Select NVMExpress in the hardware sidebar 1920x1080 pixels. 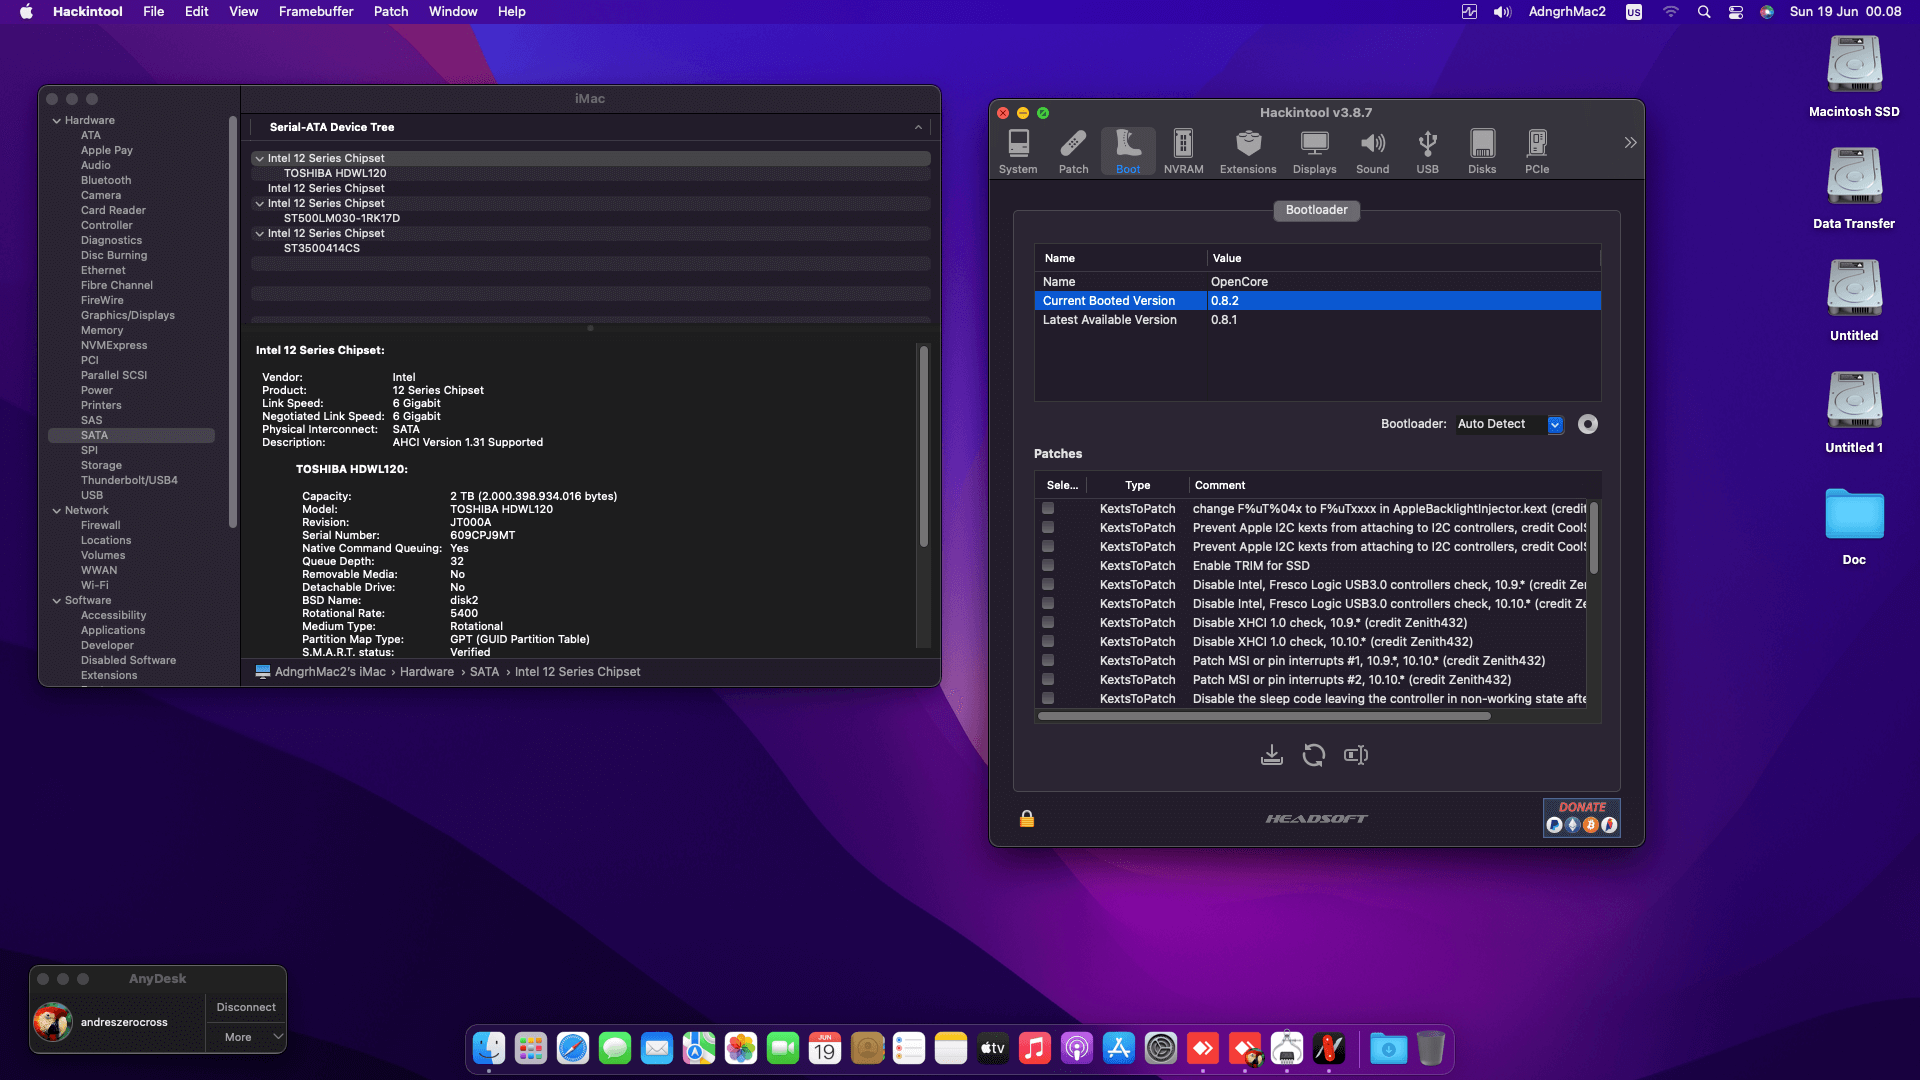[x=114, y=345]
